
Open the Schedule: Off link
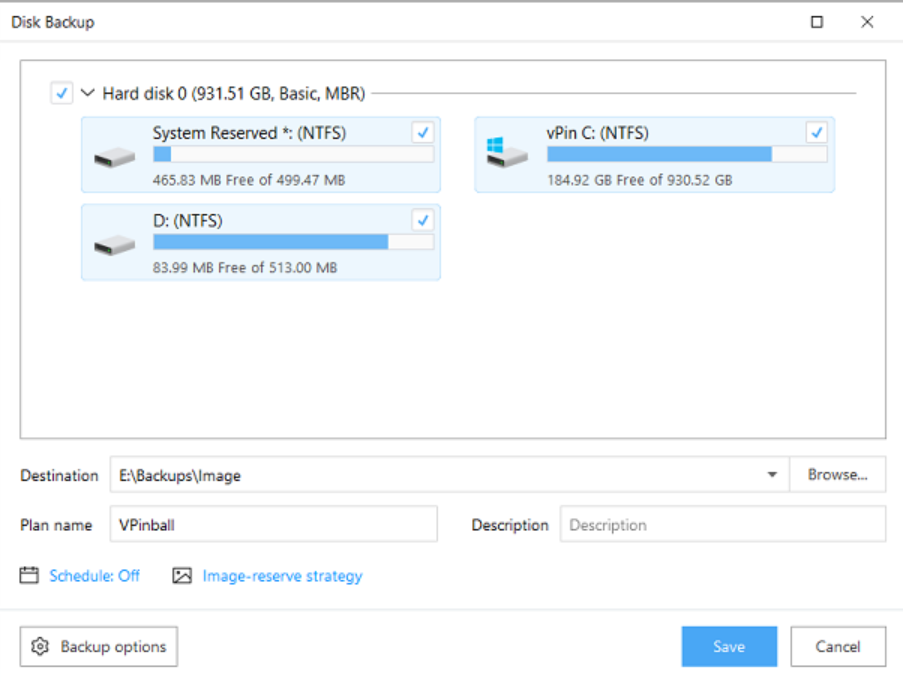(94, 575)
